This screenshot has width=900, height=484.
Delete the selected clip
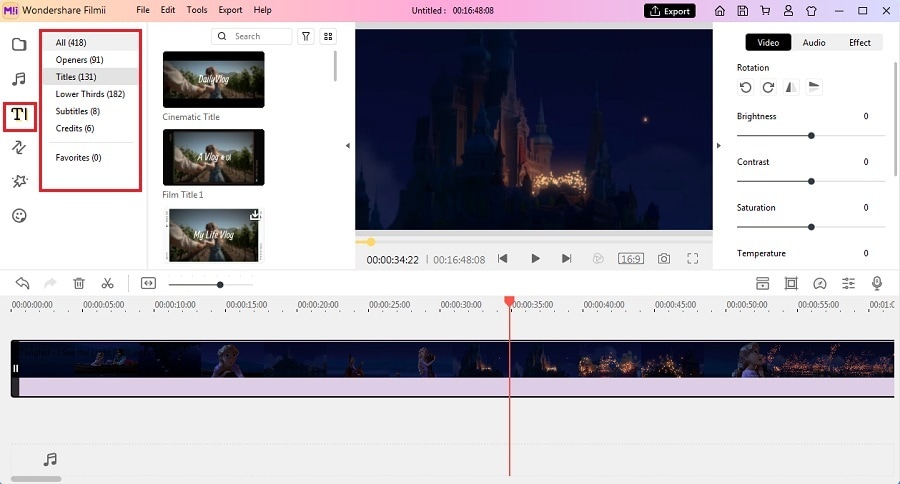(79, 283)
